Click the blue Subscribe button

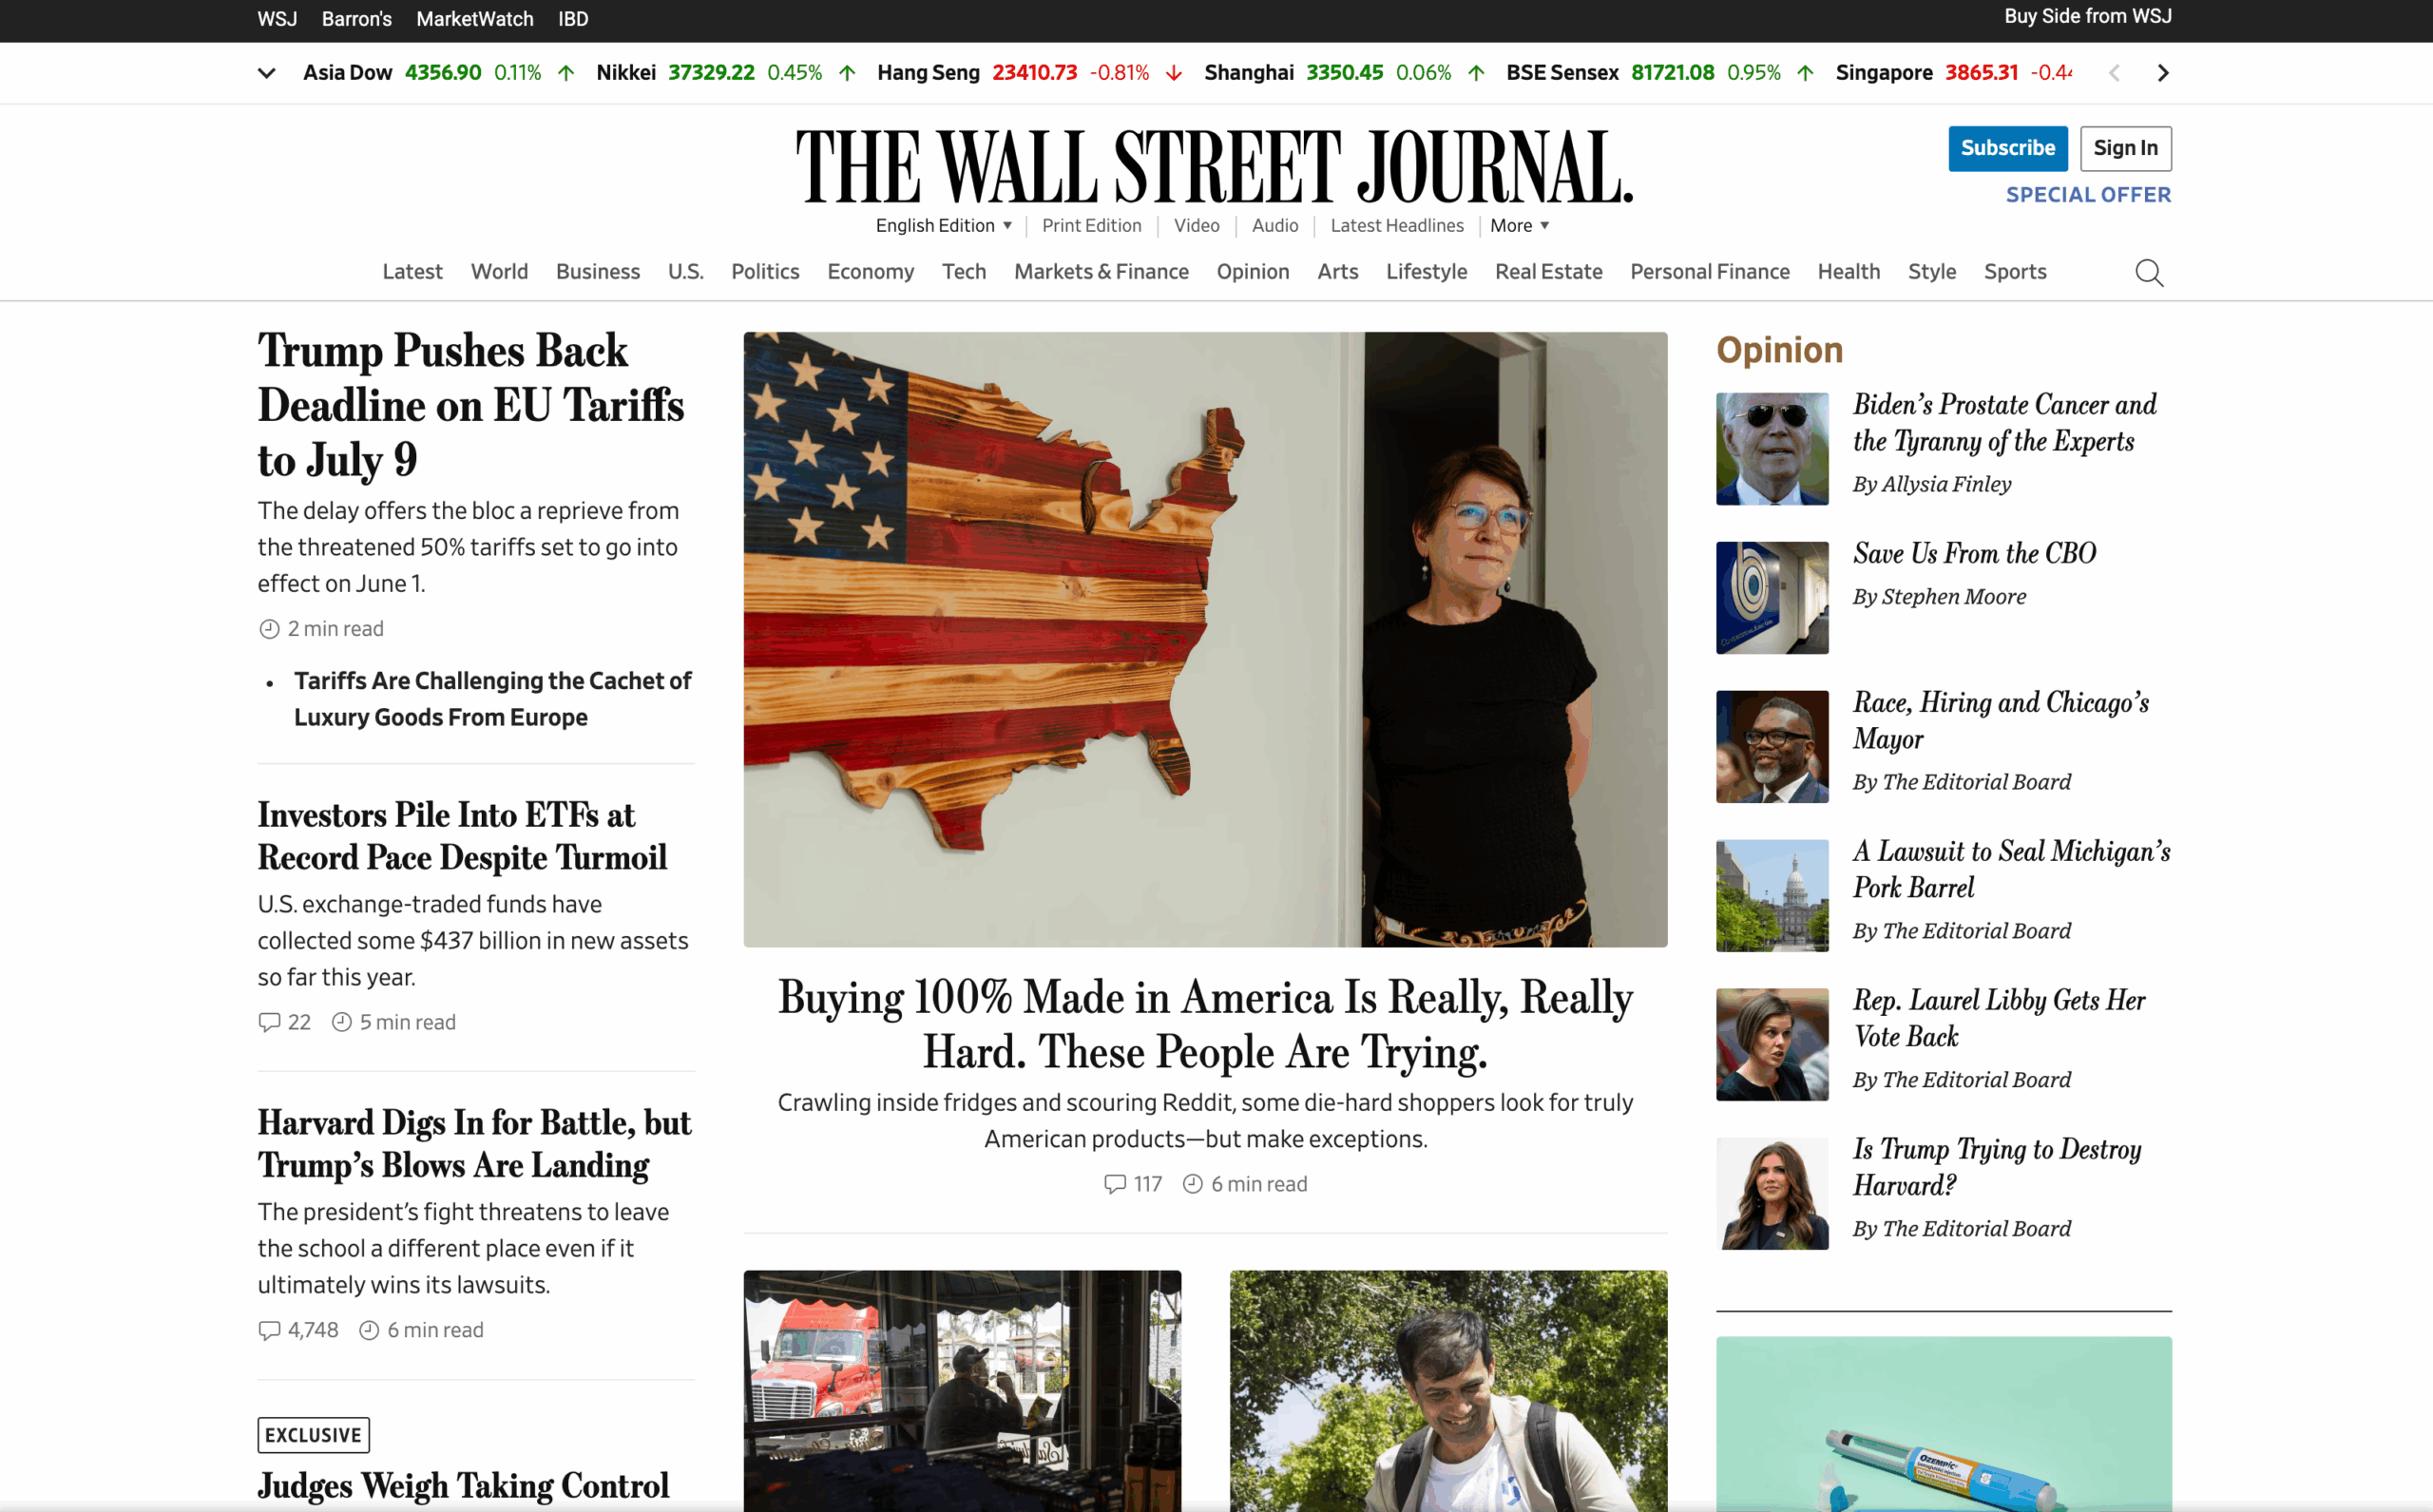[2007, 148]
